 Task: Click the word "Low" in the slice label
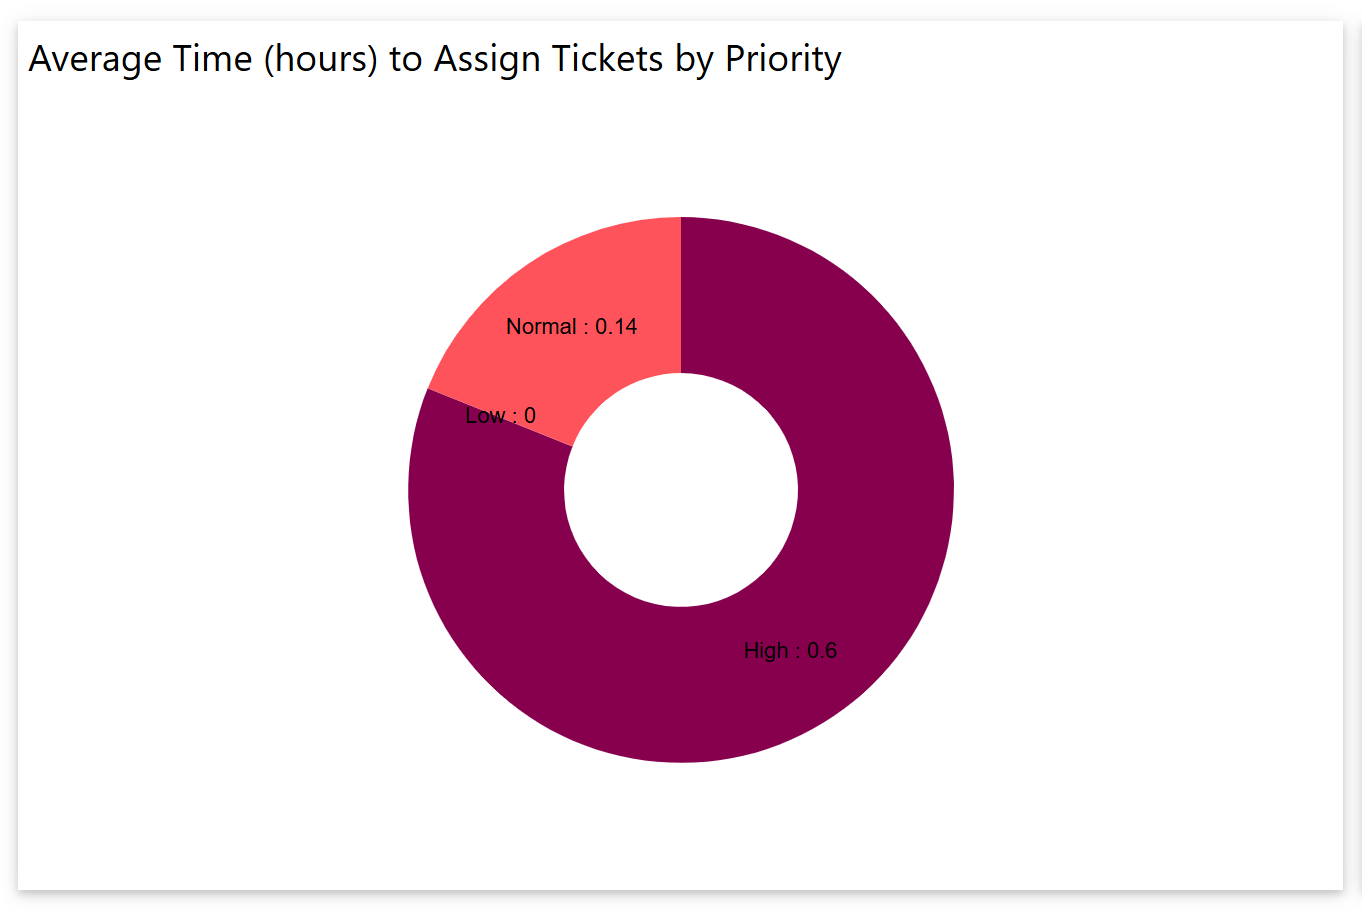pos(485,416)
